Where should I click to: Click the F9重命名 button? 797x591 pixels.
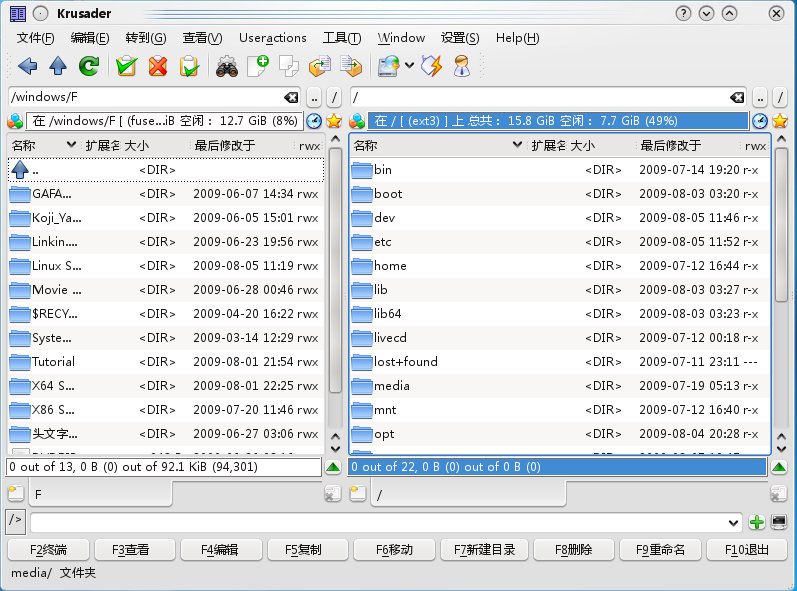660,550
